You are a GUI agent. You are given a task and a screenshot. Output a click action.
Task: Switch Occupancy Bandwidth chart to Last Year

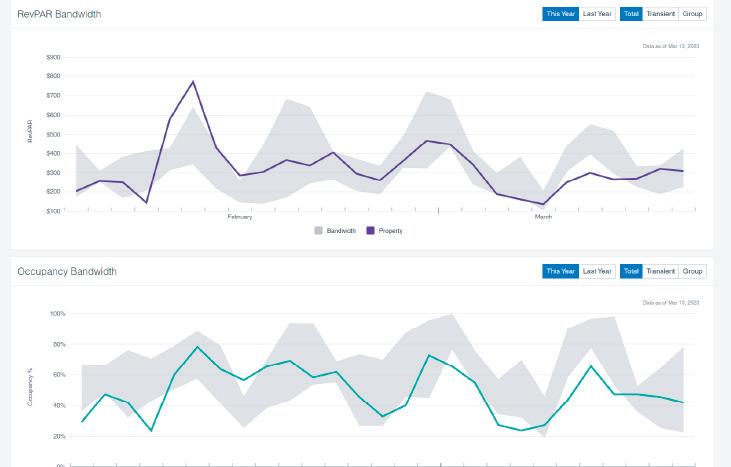[x=597, y=271]
